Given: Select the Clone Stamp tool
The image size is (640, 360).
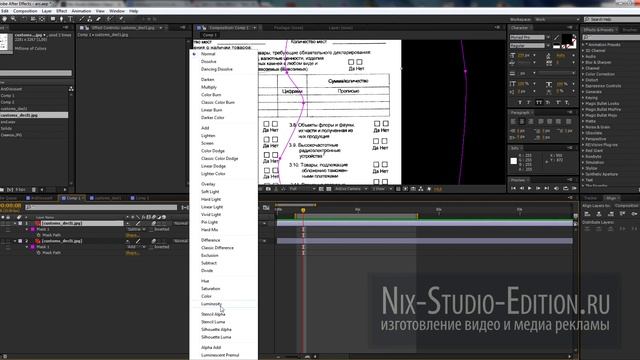Looking at the screenshot, I should 90,19.
